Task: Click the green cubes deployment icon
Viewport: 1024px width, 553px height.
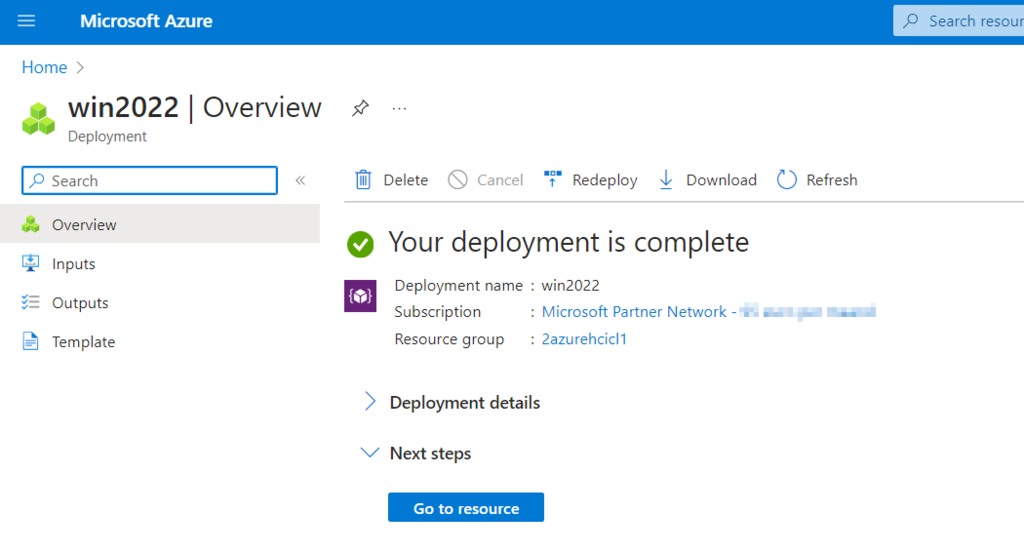Action: [39, 119]
